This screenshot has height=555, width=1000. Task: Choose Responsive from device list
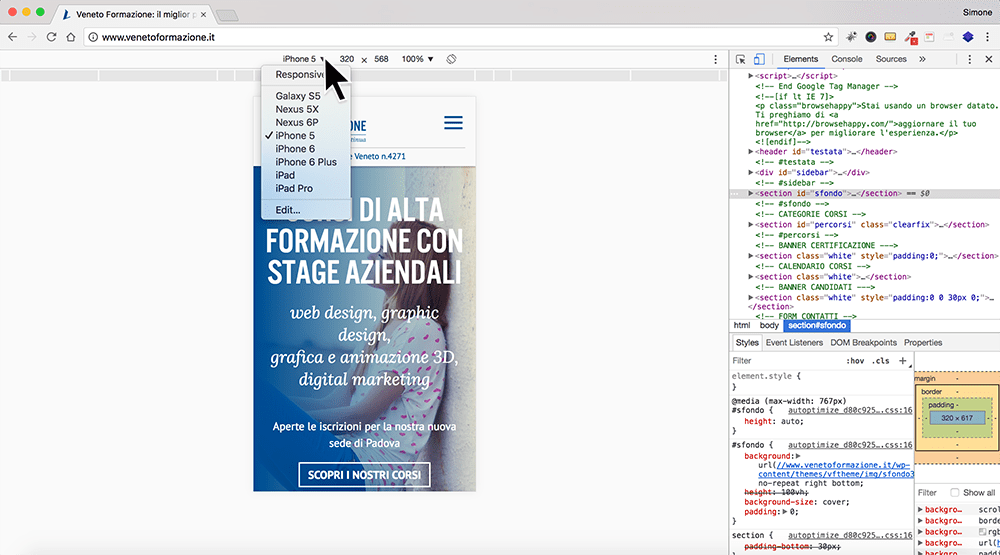[x=300, y=75]
